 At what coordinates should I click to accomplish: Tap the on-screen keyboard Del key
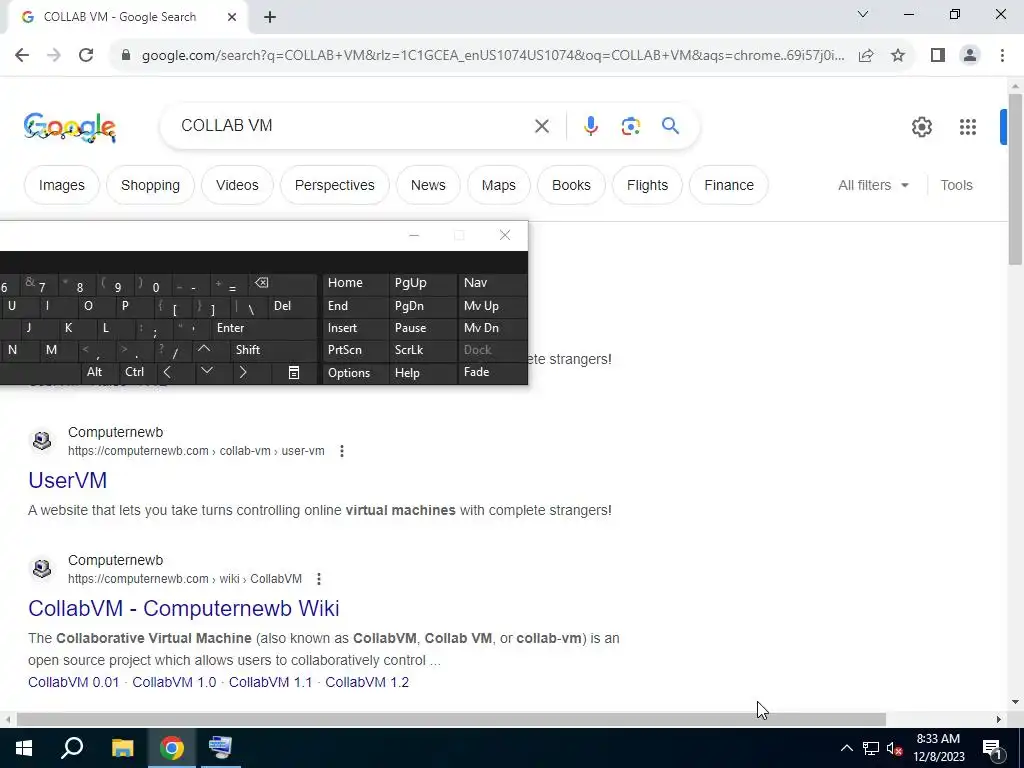pos(292,306)
